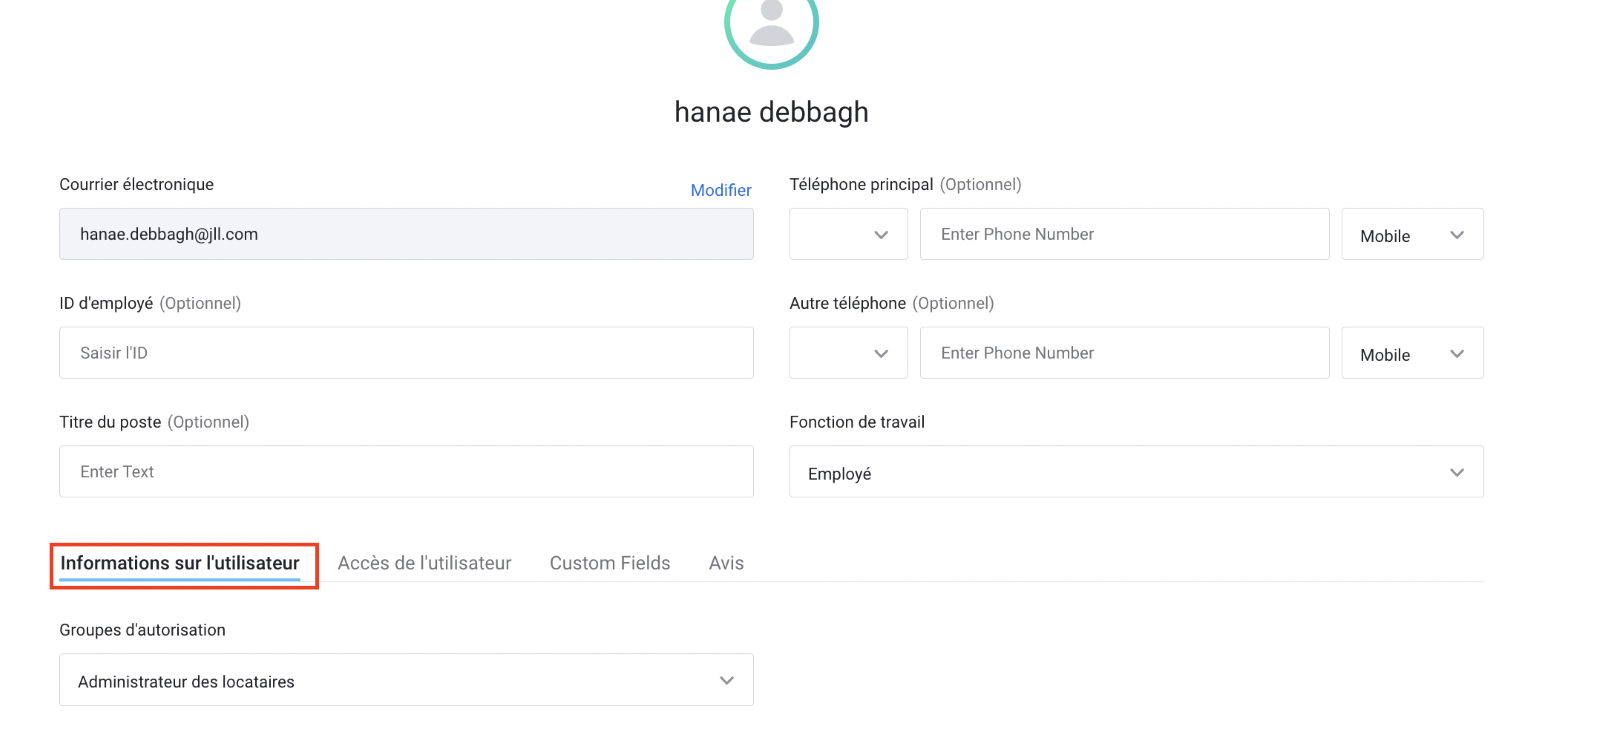Click the Autre téléphone number input
This screenshot has height=750, width=1600.
coord(1124,353)
